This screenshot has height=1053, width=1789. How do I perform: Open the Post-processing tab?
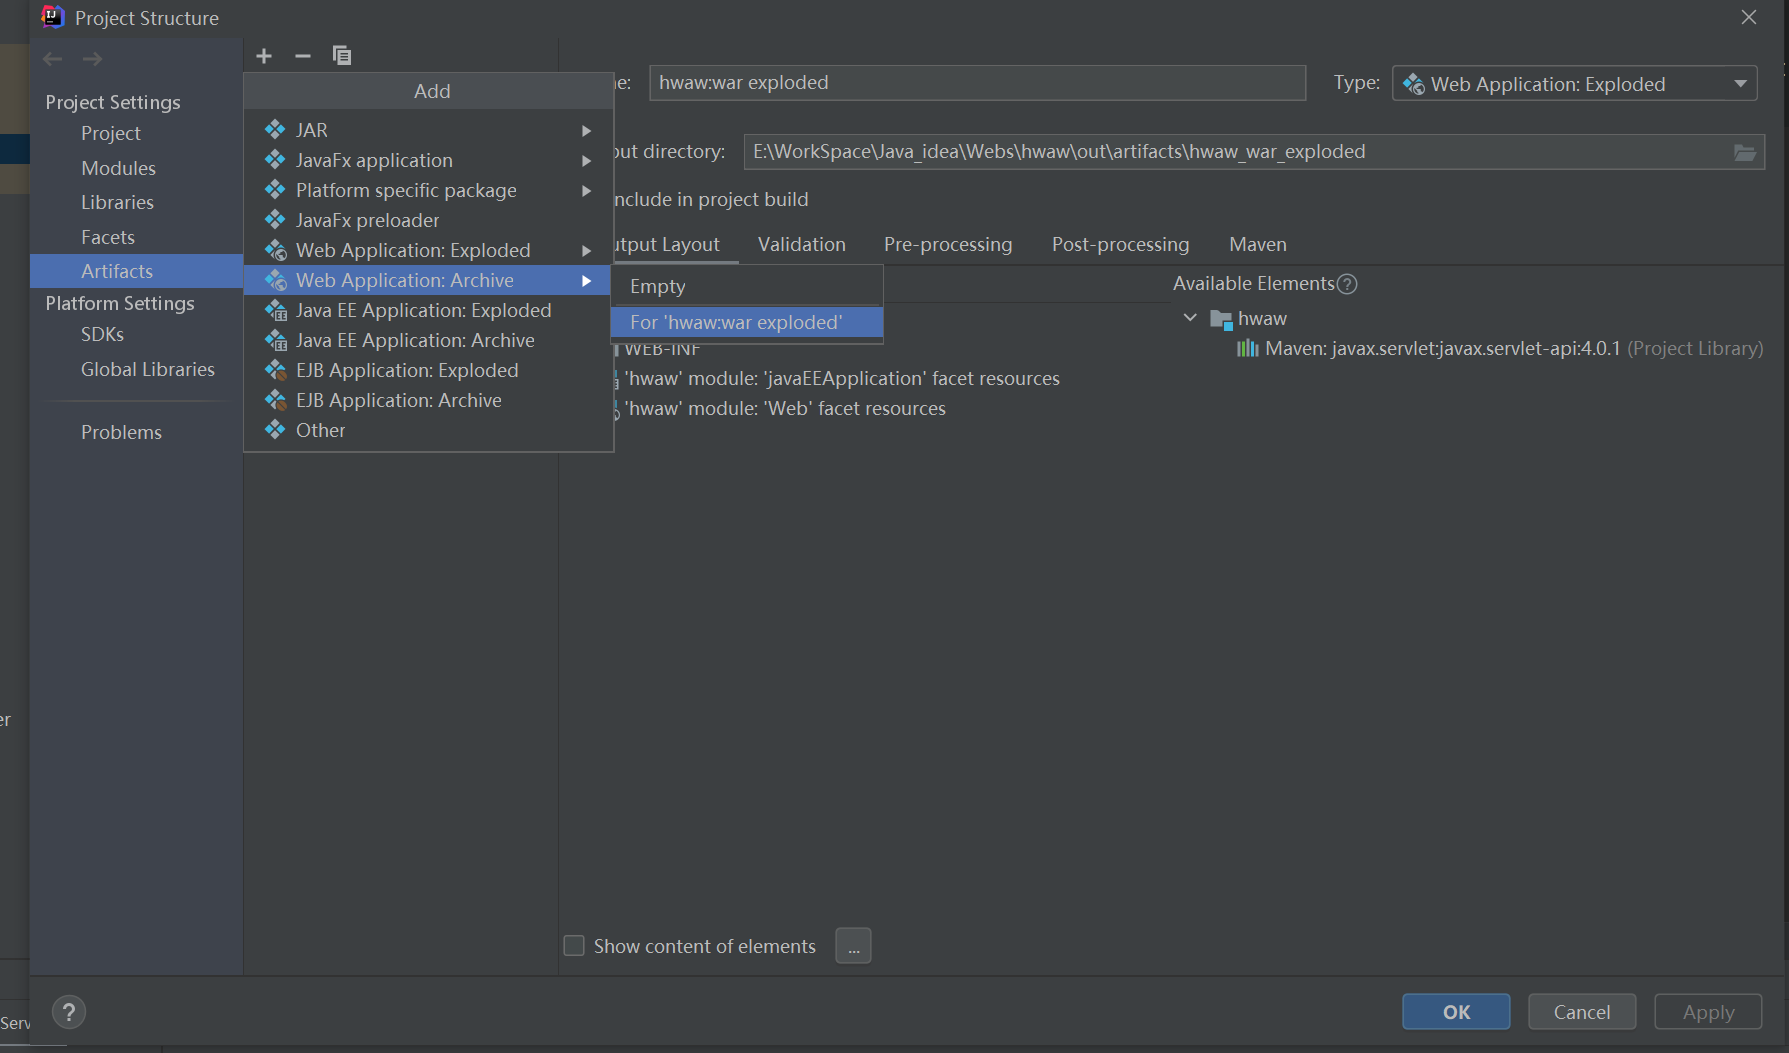(x=1120, y=244)
